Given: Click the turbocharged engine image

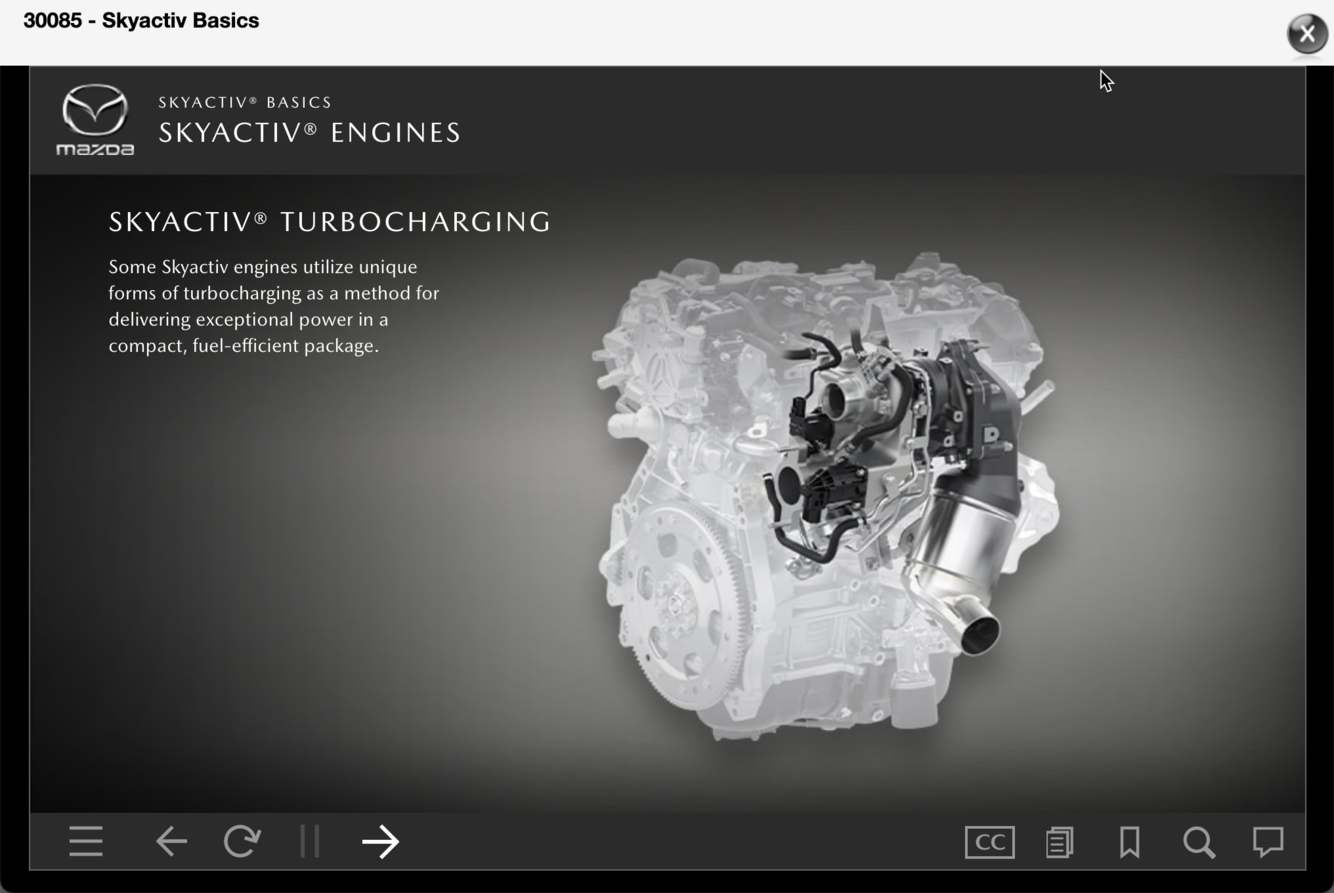Looking at the screenshot, I should pyautogui.click(x=827, y=497).
